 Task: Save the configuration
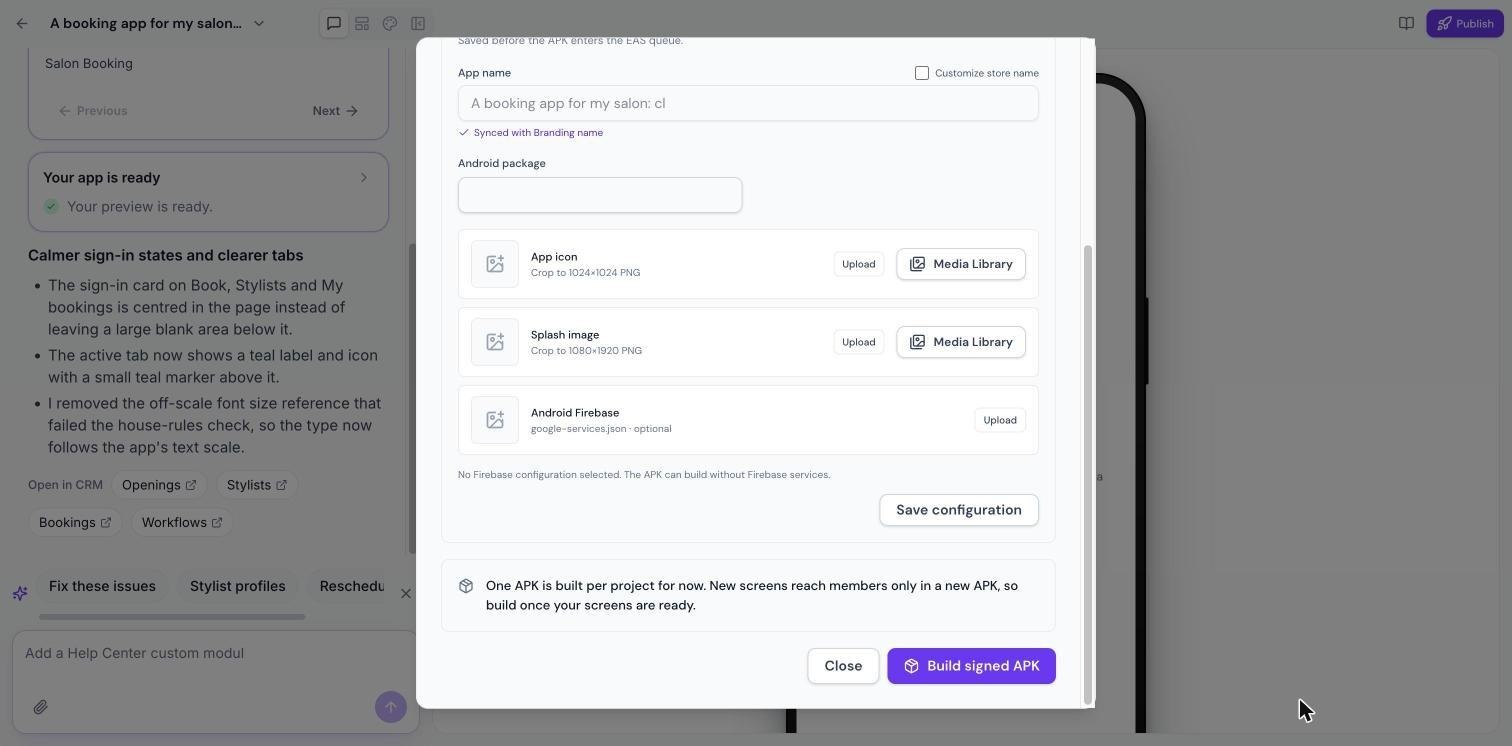(x=959, y=510)
